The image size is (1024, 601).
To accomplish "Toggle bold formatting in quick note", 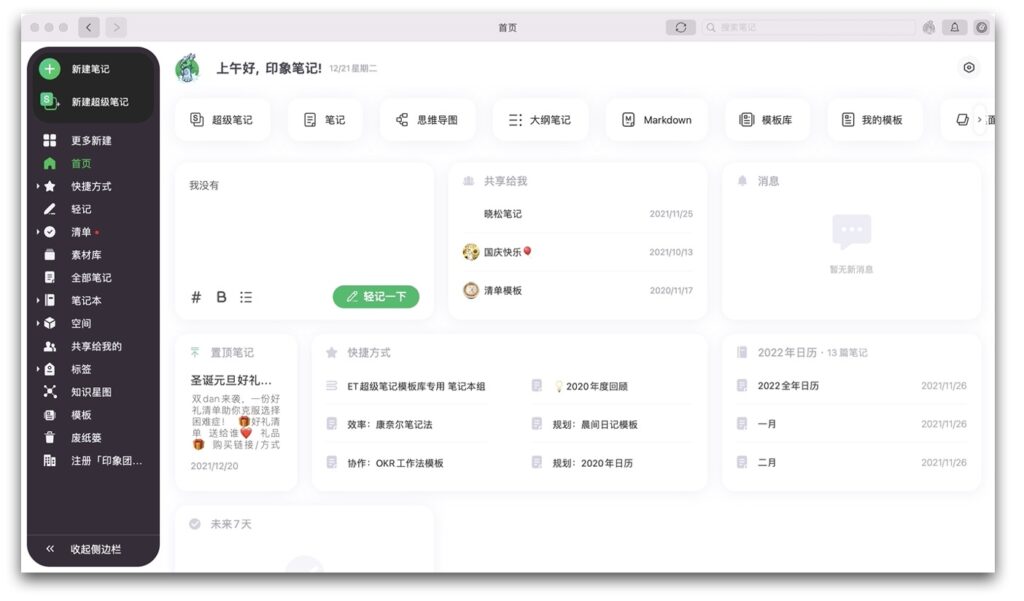I will (221, 297).
